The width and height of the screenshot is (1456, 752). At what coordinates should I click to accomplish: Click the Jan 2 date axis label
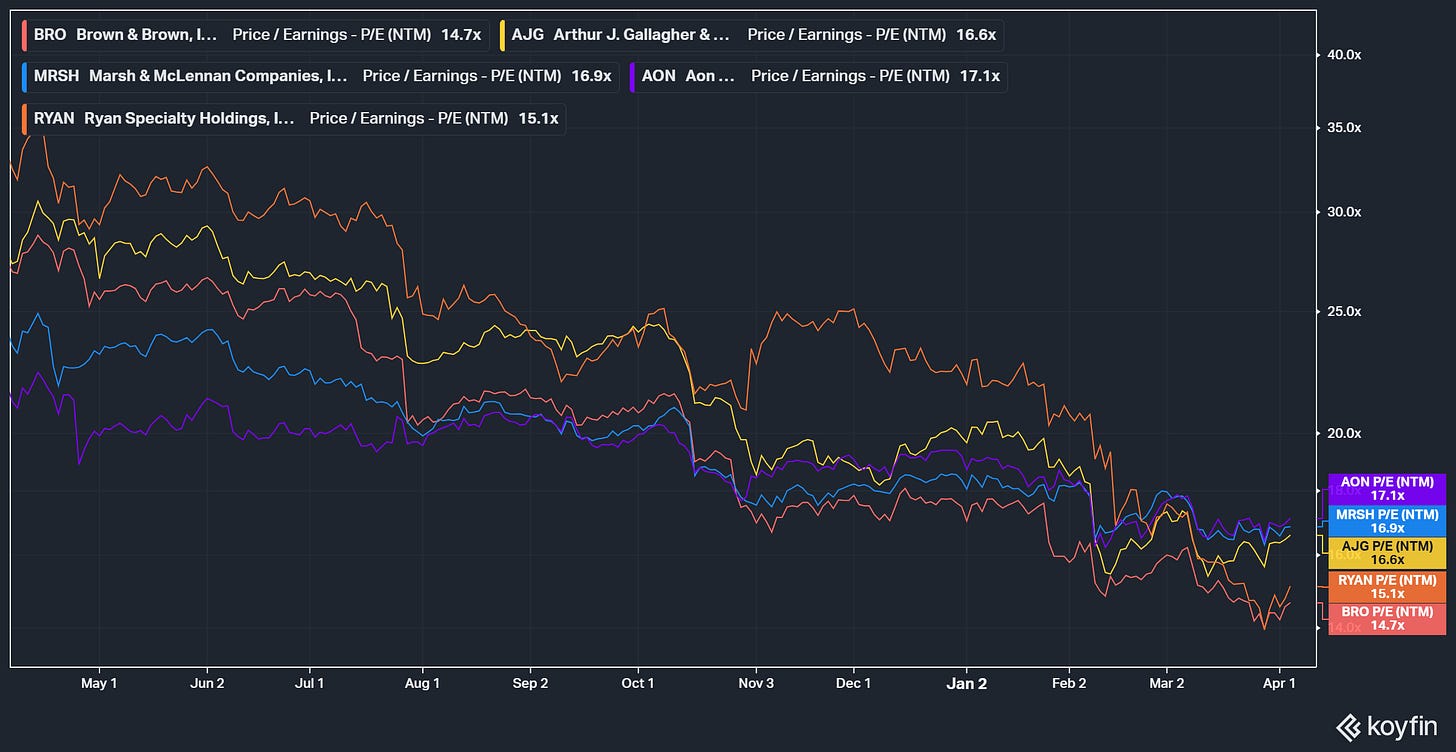pos(966,684)
